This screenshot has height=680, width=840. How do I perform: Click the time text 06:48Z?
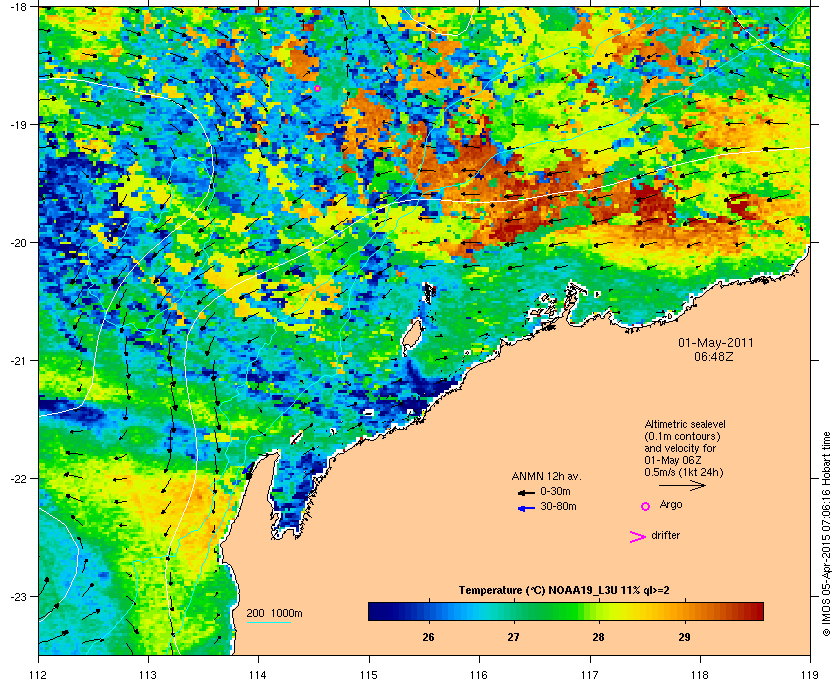[714, 356]
